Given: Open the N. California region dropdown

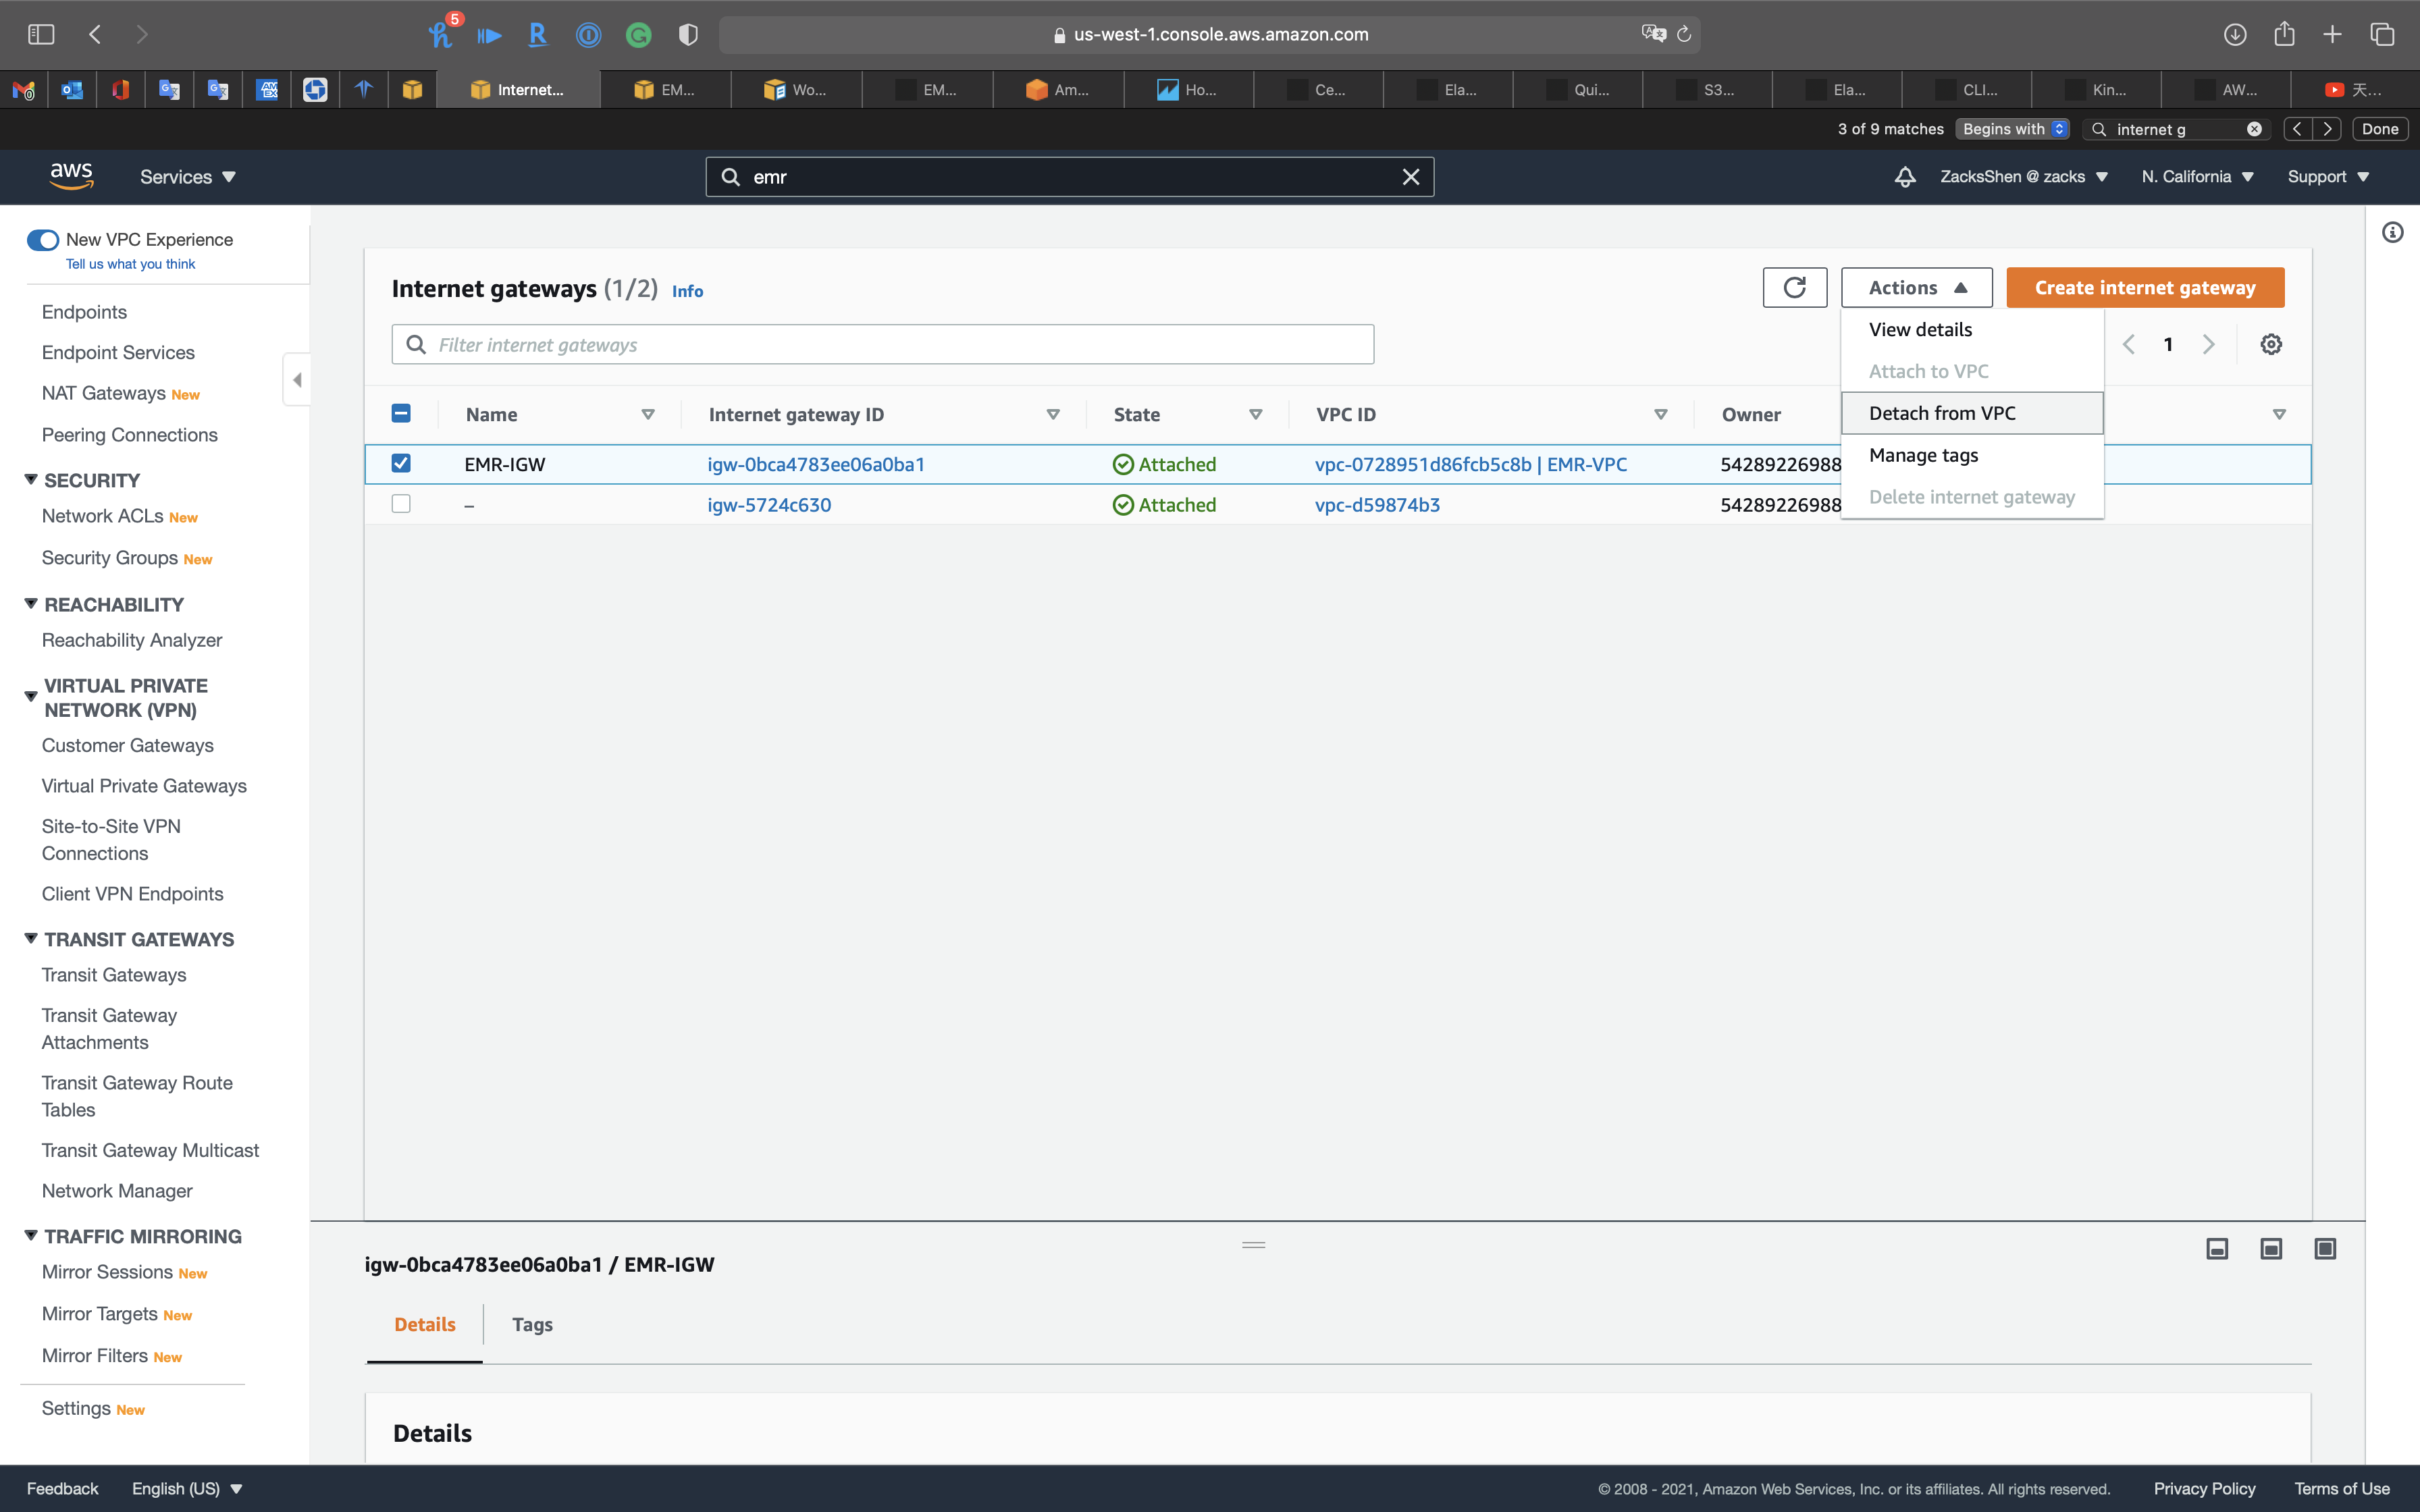Looking at the screenshot, I should click(2196, 177).
